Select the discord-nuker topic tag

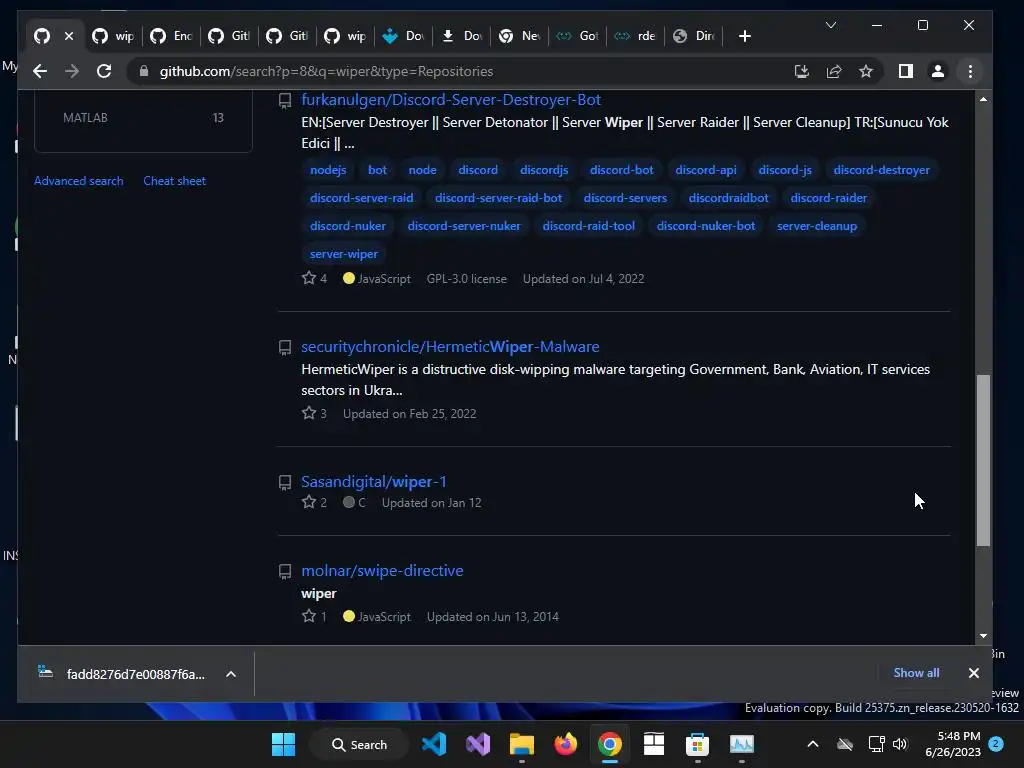click(x=347, y=226)
